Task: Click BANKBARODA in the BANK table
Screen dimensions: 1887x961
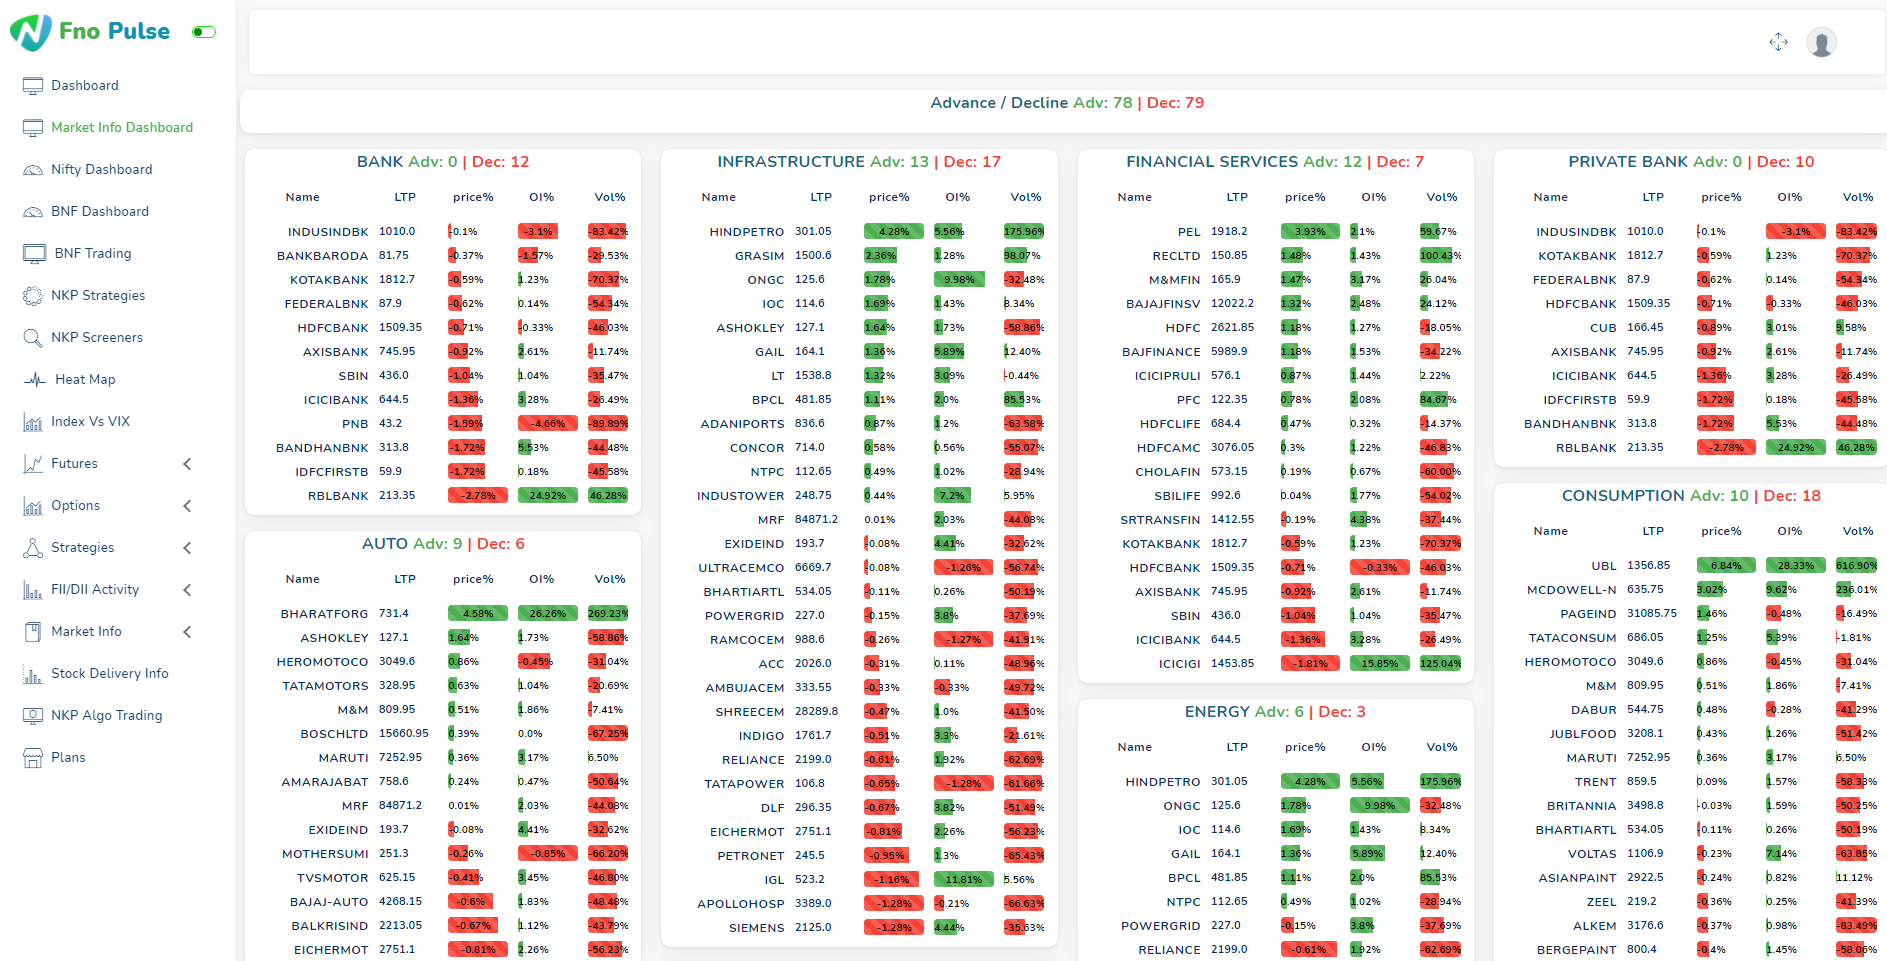Action: 322,256
